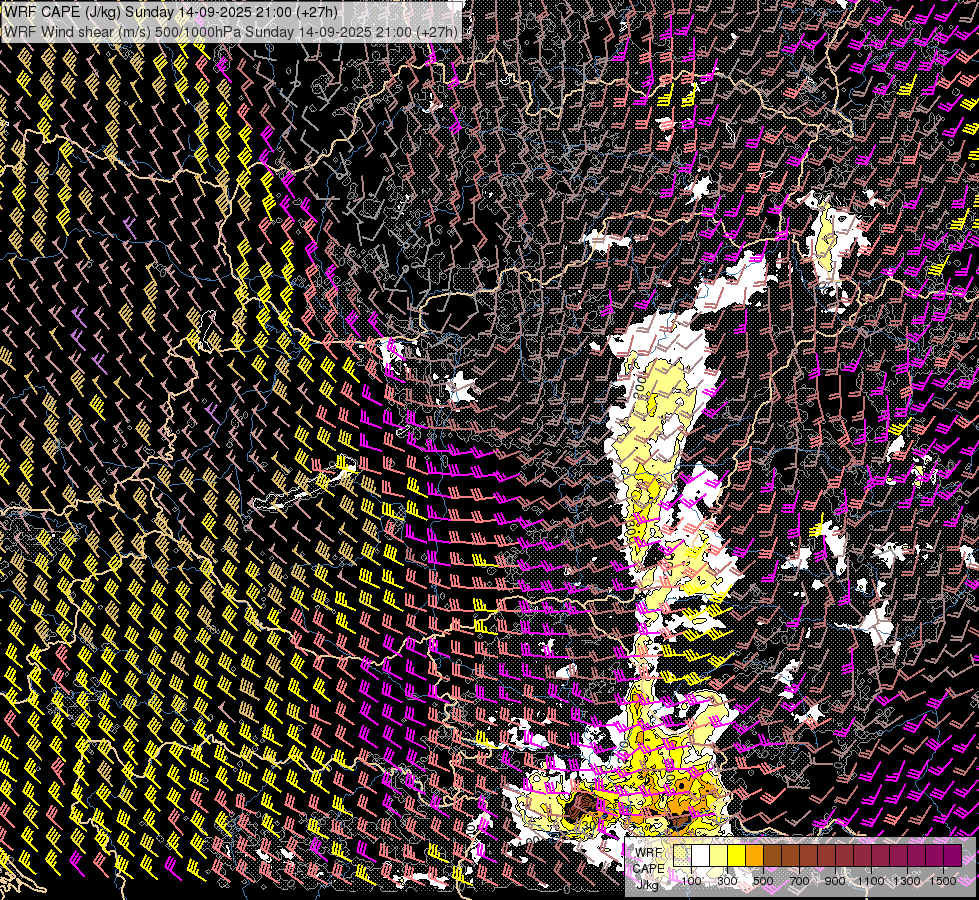
Task: Pick the white swatch in the CAPE legend
Action: coord(700,856)
